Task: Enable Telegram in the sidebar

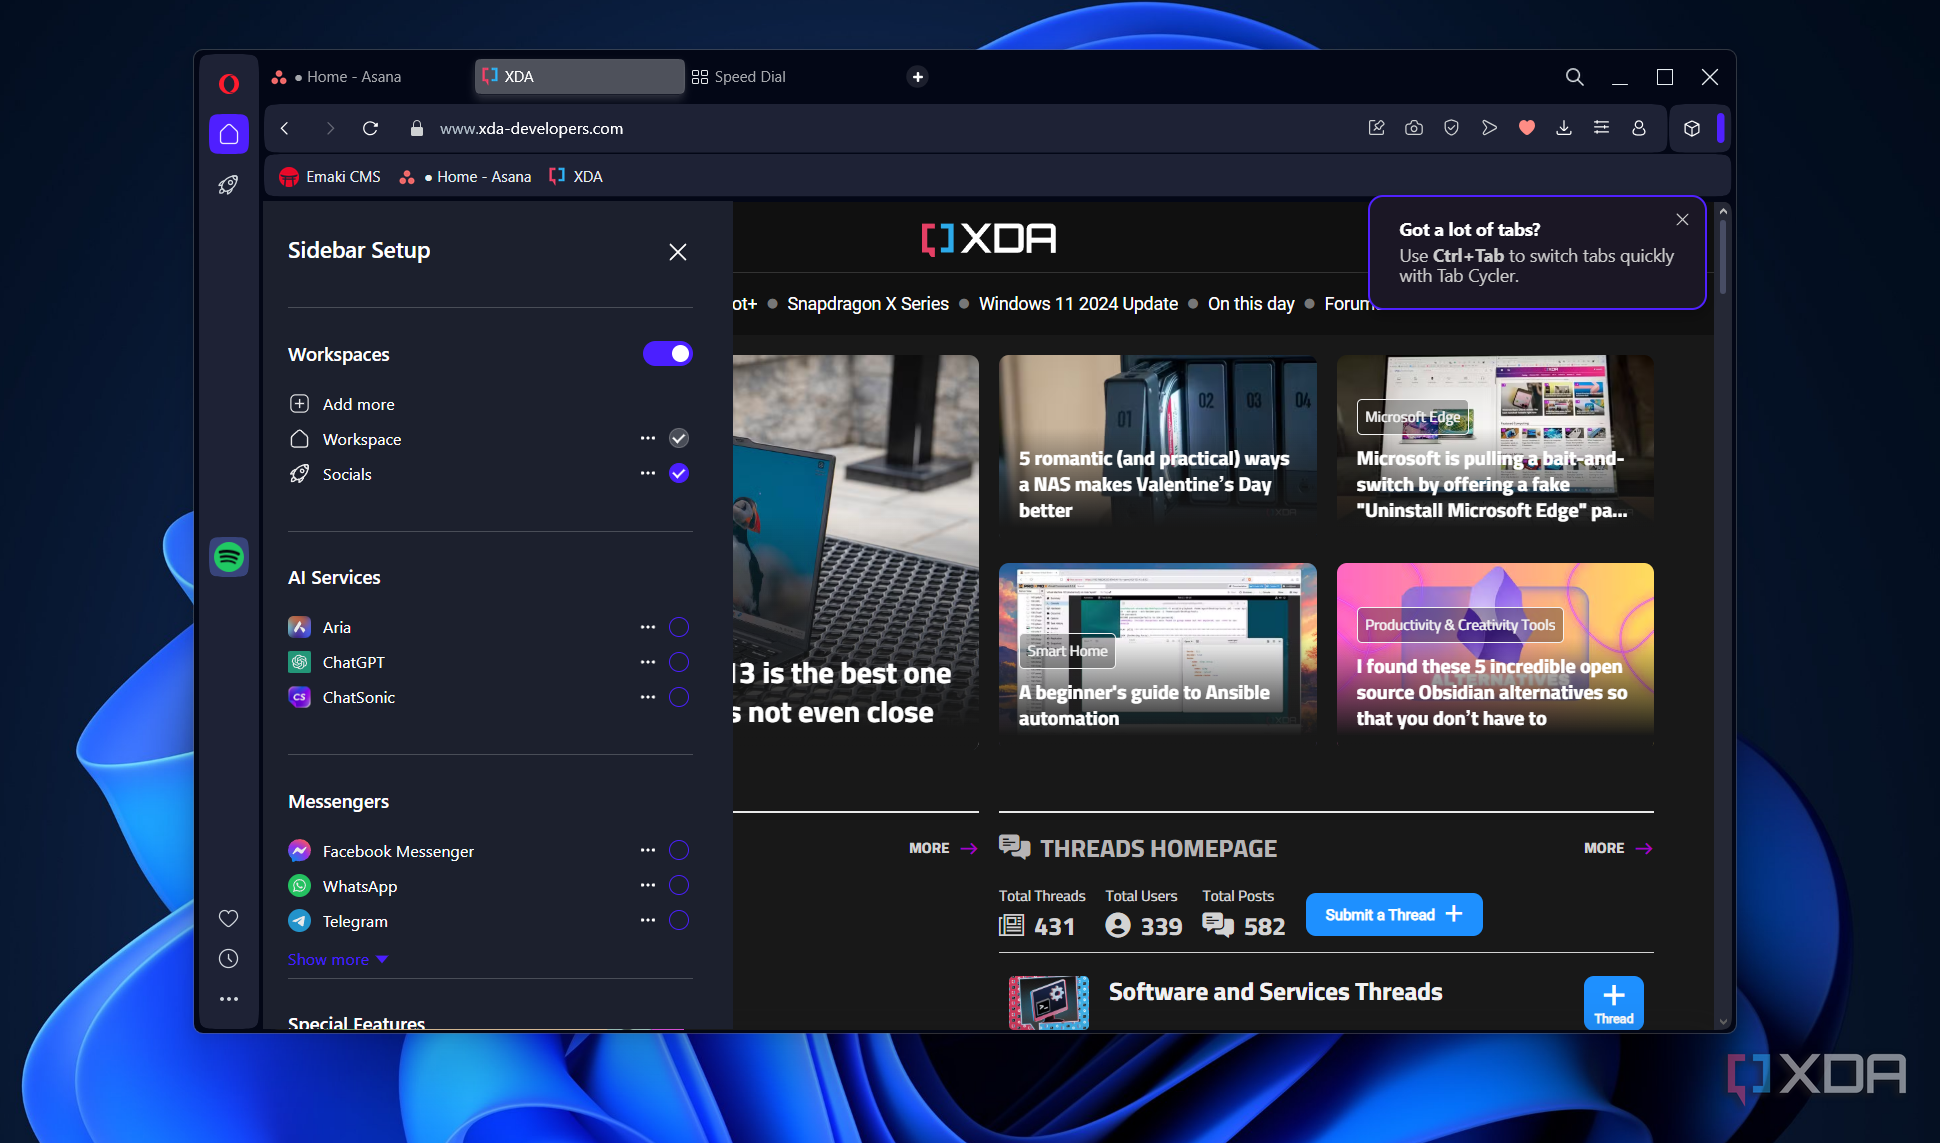Action: coord(679,920)
